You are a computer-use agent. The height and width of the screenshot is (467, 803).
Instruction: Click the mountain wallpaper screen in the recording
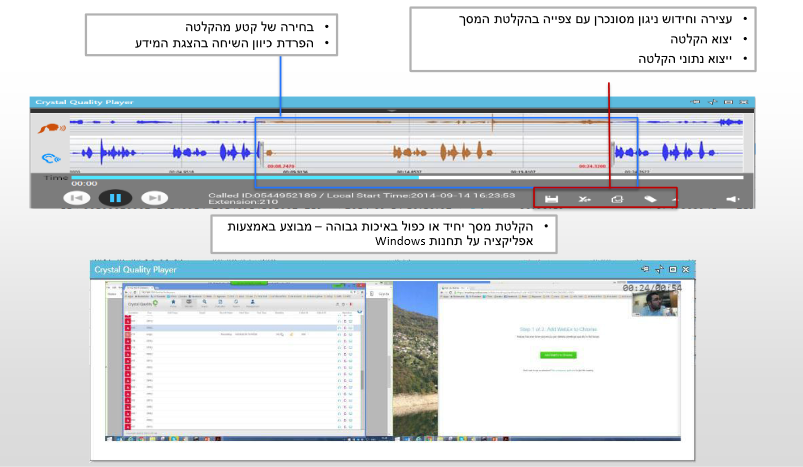pos(415,358)
